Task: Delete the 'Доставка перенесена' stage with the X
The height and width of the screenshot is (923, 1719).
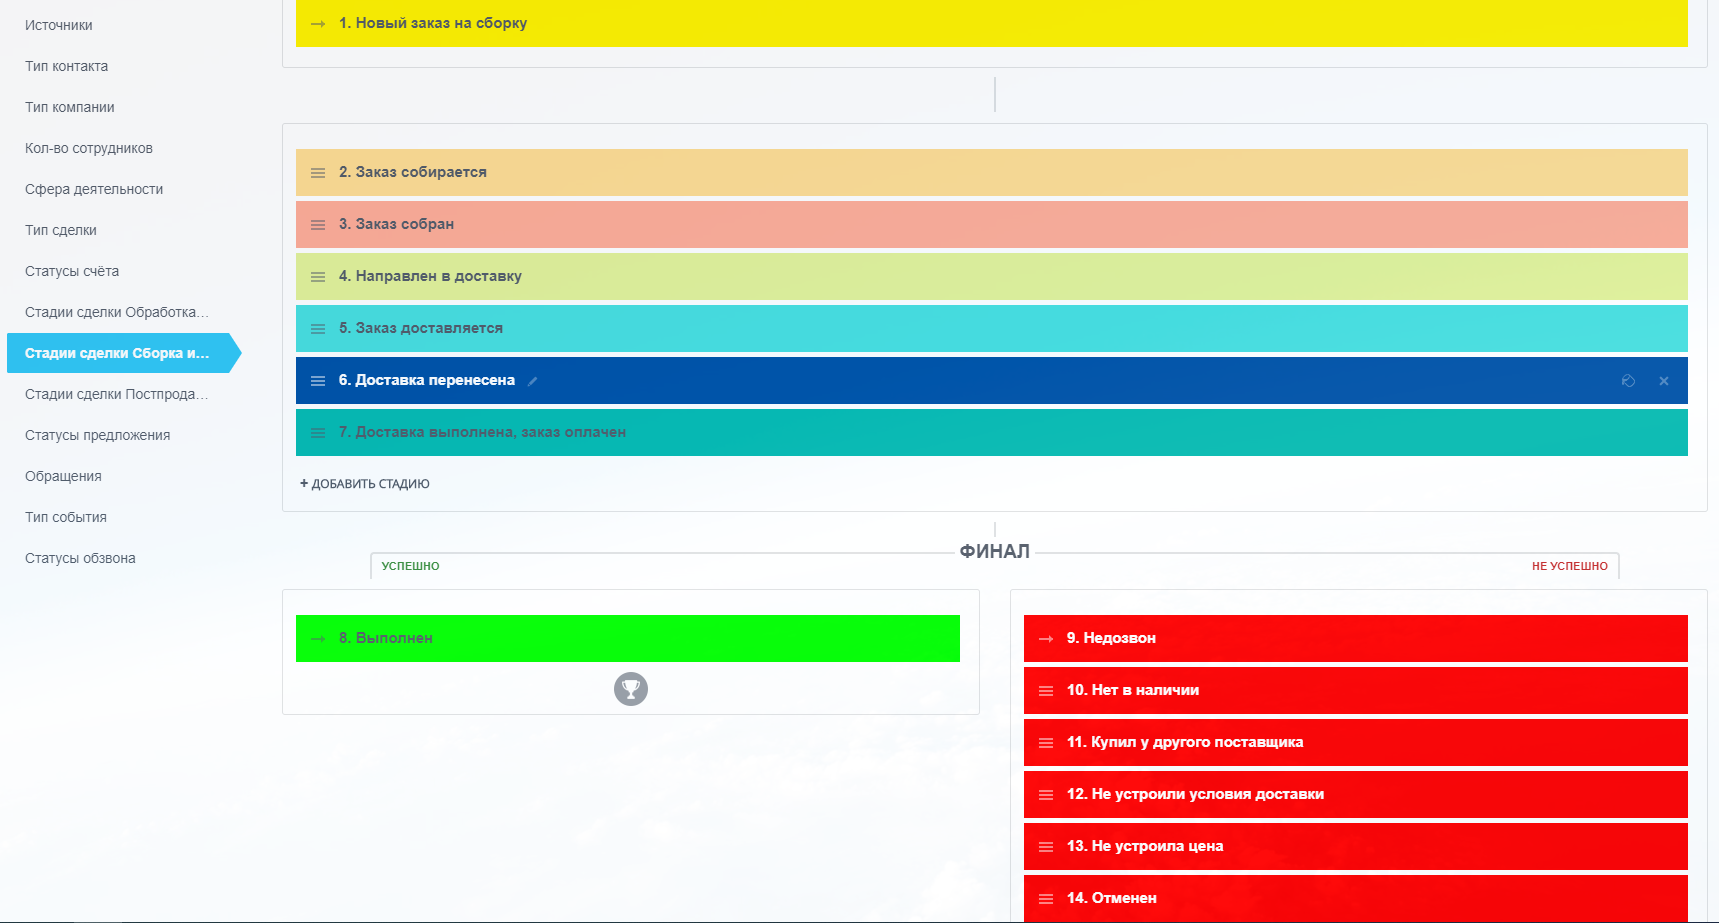Action: pos(1664,381)
